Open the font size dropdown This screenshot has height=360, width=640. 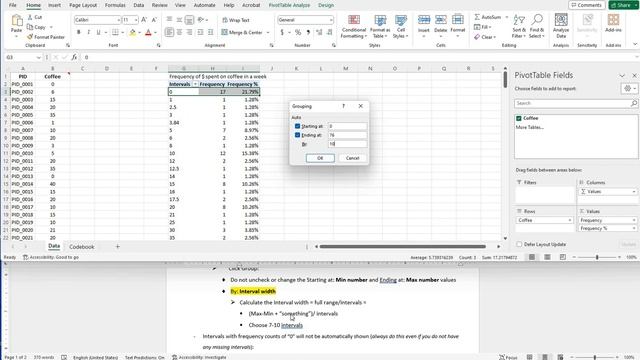136,20
